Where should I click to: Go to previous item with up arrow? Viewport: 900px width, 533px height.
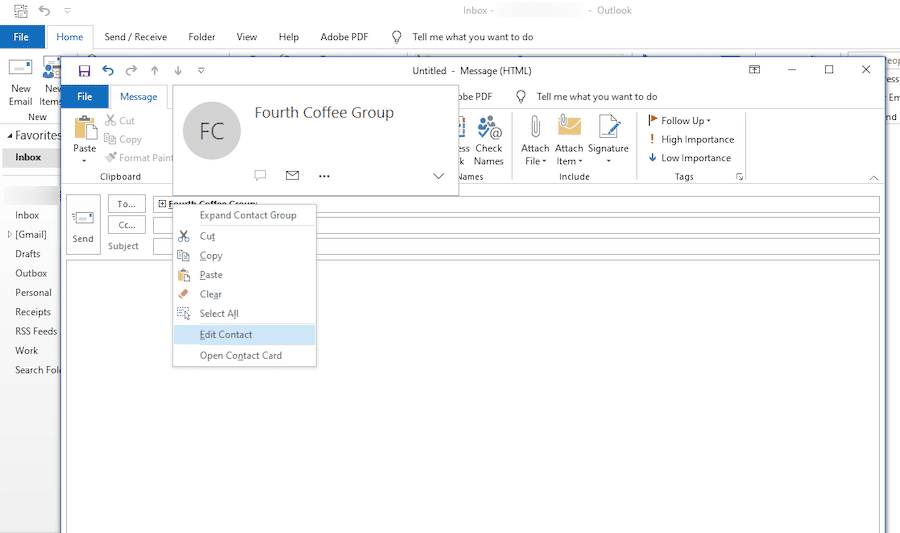[x=154, y=71]
